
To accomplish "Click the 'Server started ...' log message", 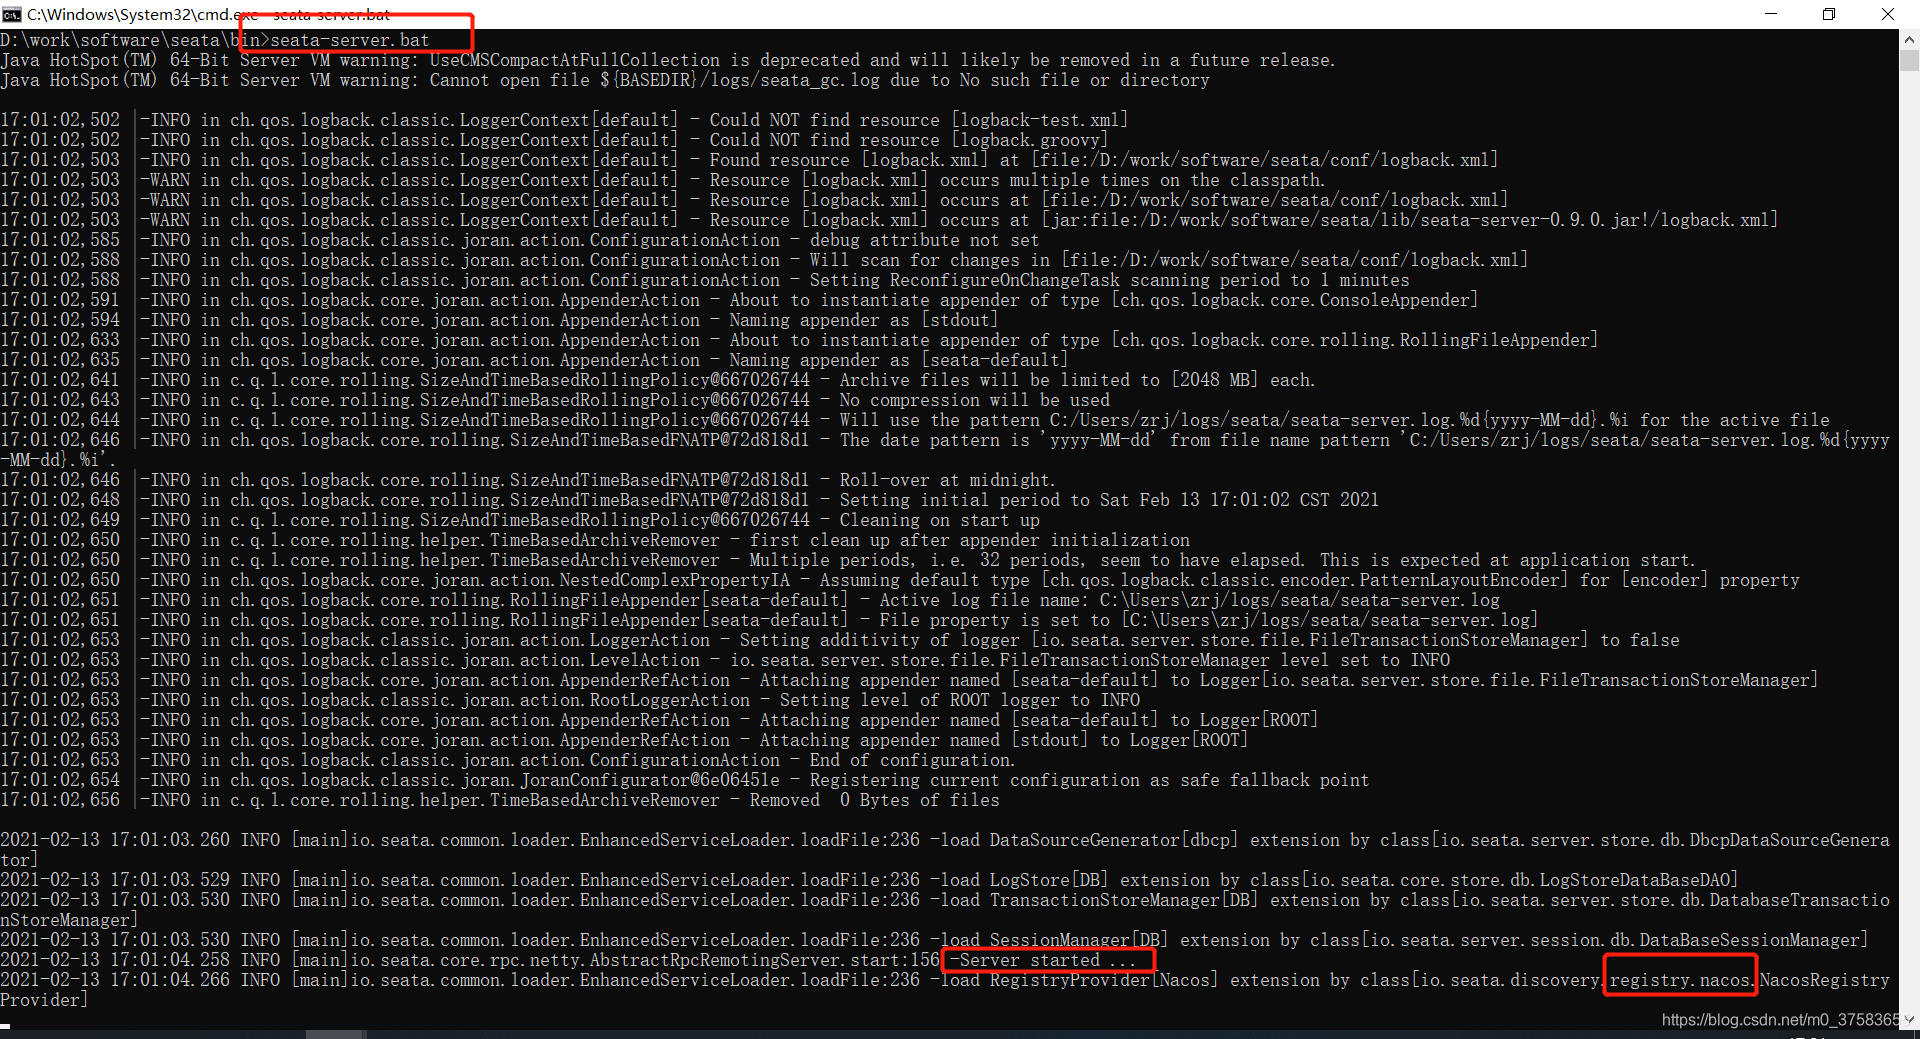I will (1049, 960).
